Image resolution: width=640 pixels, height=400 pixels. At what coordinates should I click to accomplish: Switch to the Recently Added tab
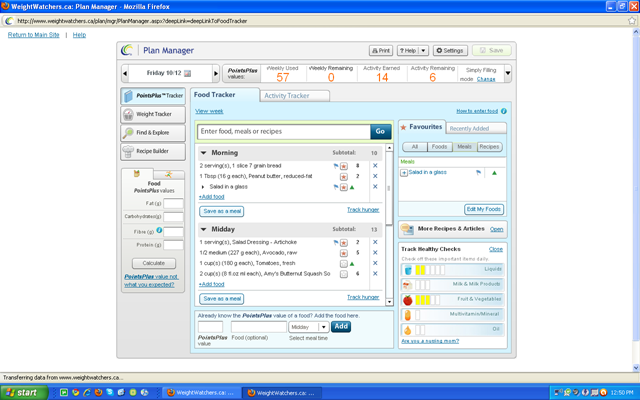pos(476,128)
